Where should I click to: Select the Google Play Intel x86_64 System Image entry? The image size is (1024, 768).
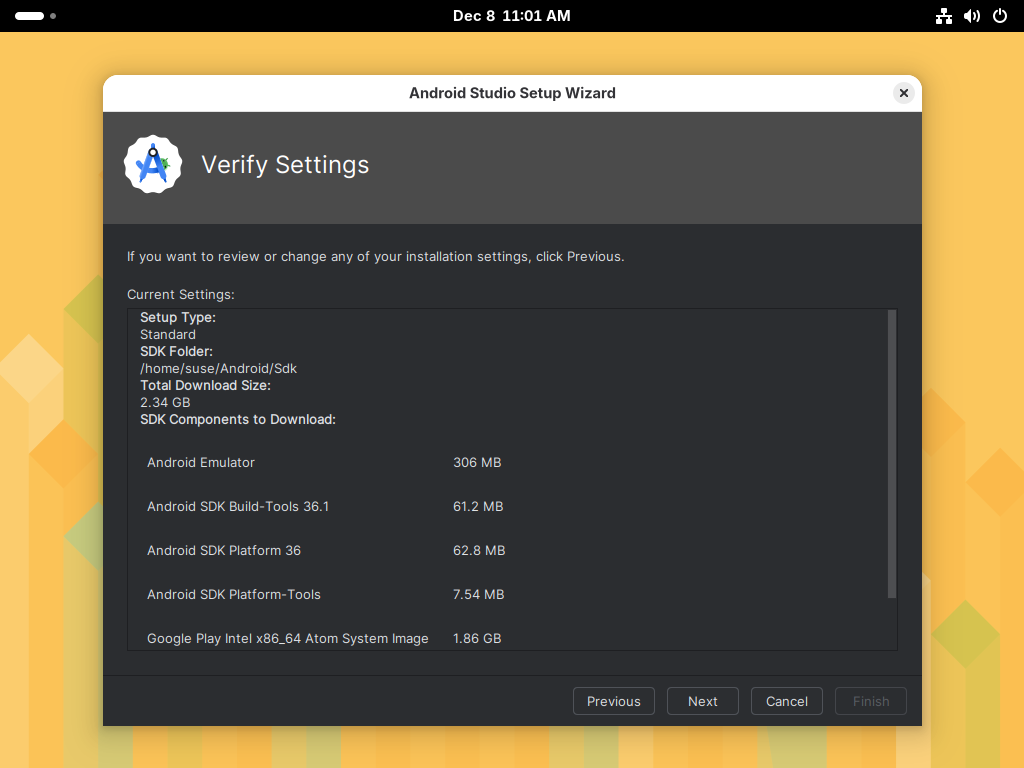[288, 638]
